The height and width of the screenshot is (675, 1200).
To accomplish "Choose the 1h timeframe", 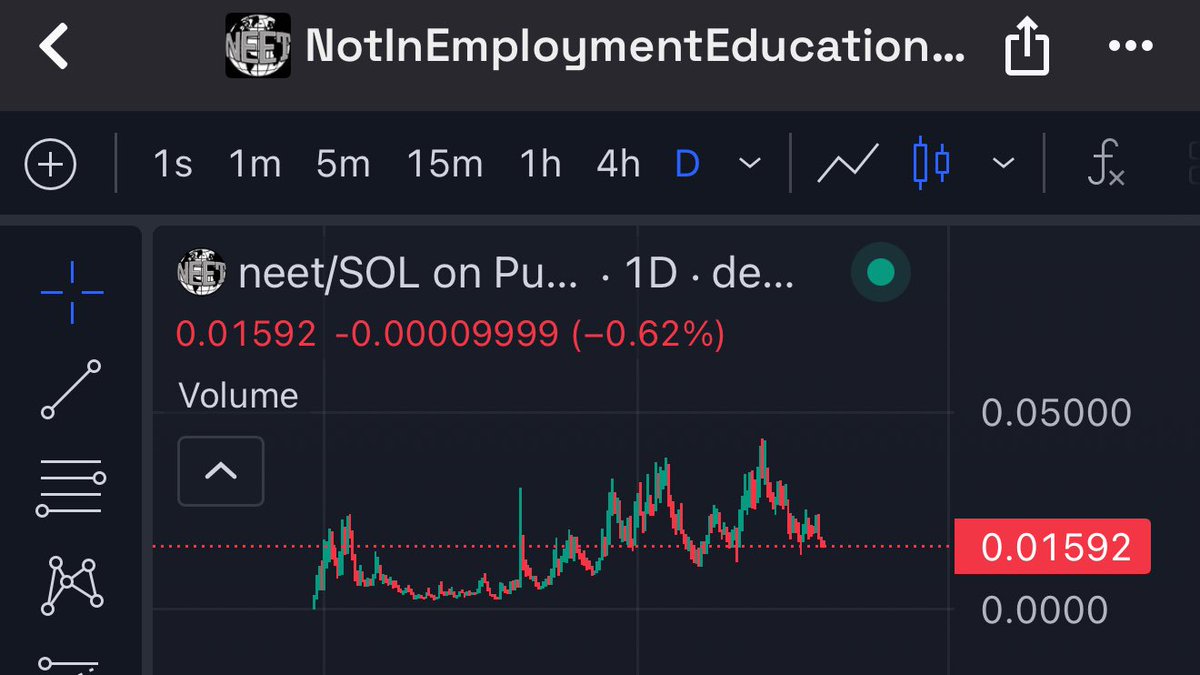I will (540, 164).
